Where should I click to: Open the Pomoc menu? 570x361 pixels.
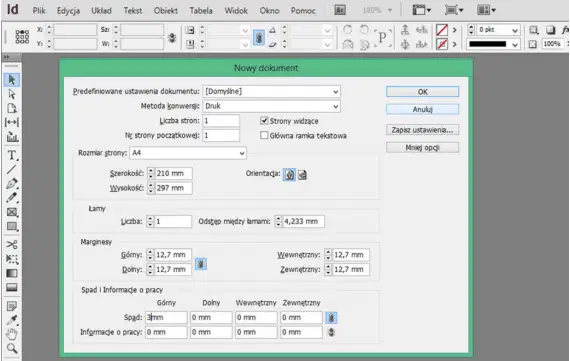(x=303, y=11)
